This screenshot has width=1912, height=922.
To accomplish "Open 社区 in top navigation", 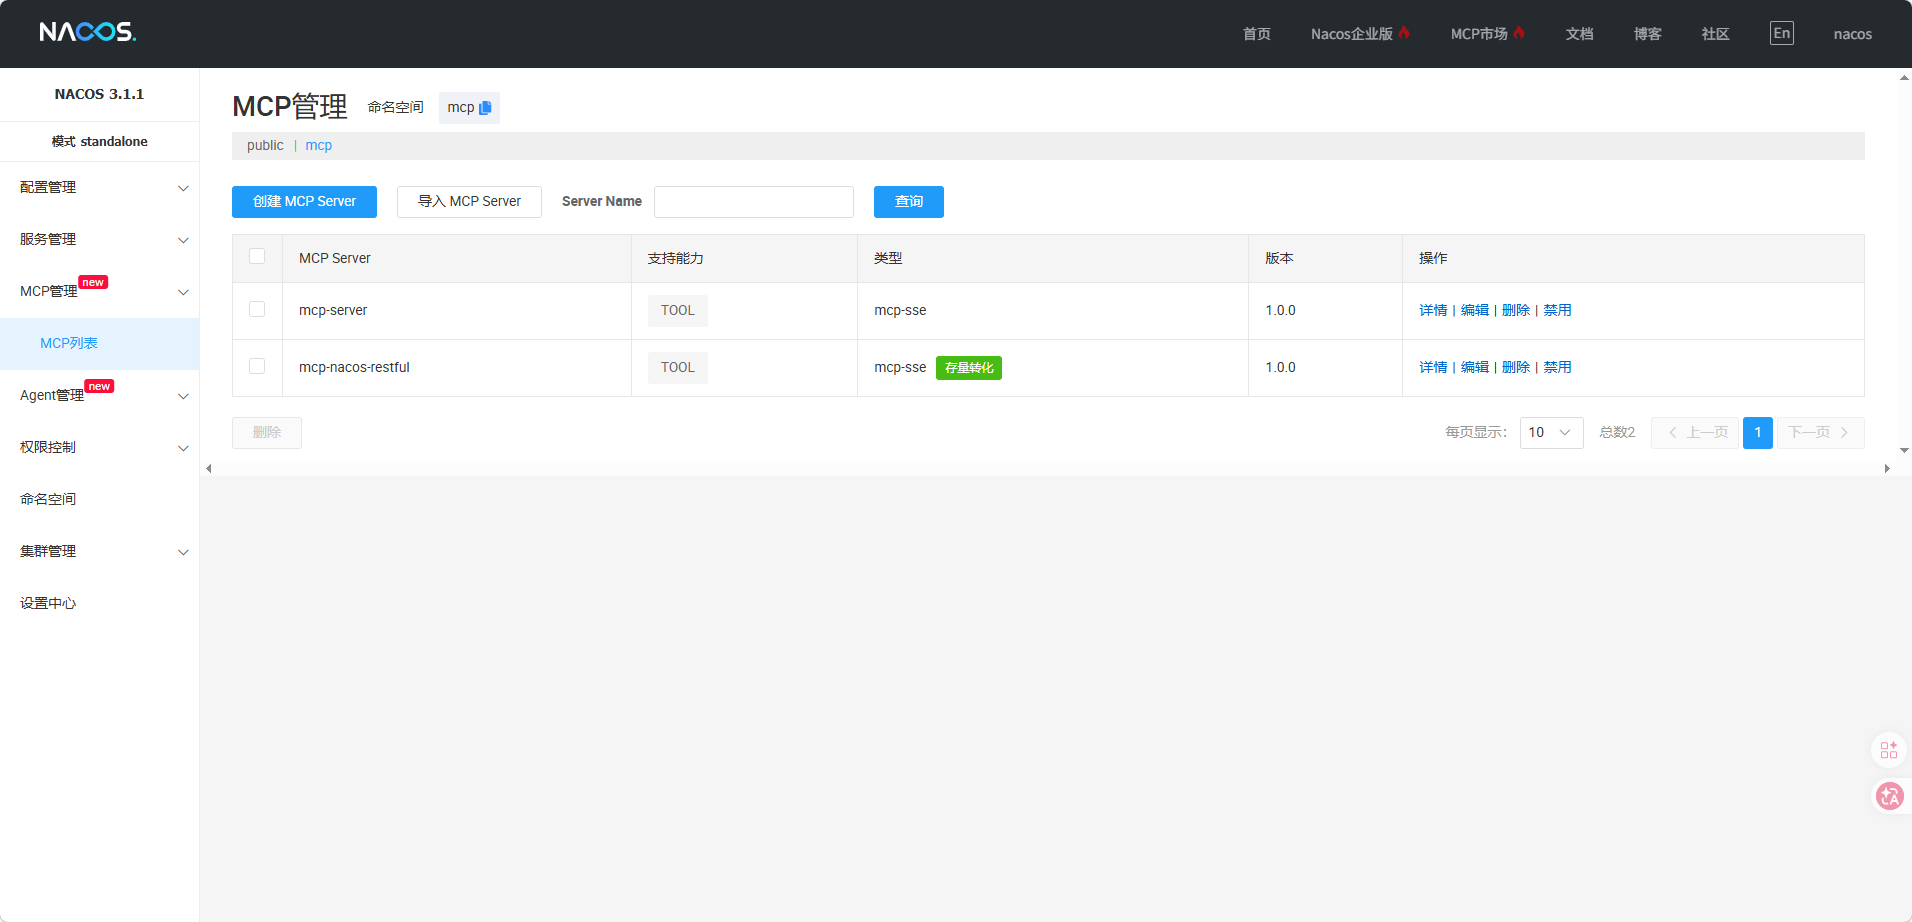I will (x=1715, y=34).
